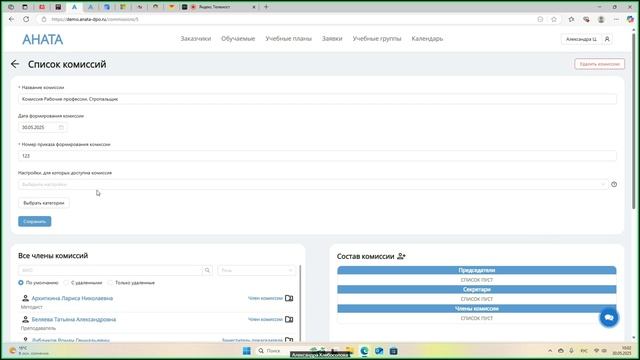Click the Сохранить button
640x360 pixels.
(35, 221)
